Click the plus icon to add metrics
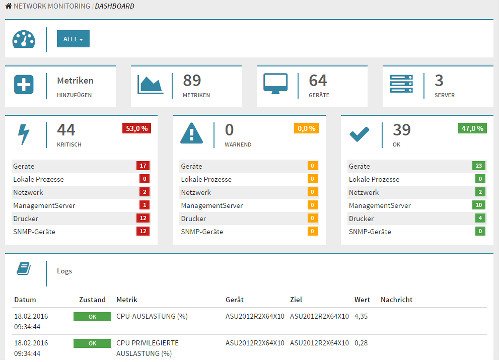This screenshot has height=362, width=500. point(24,84)
